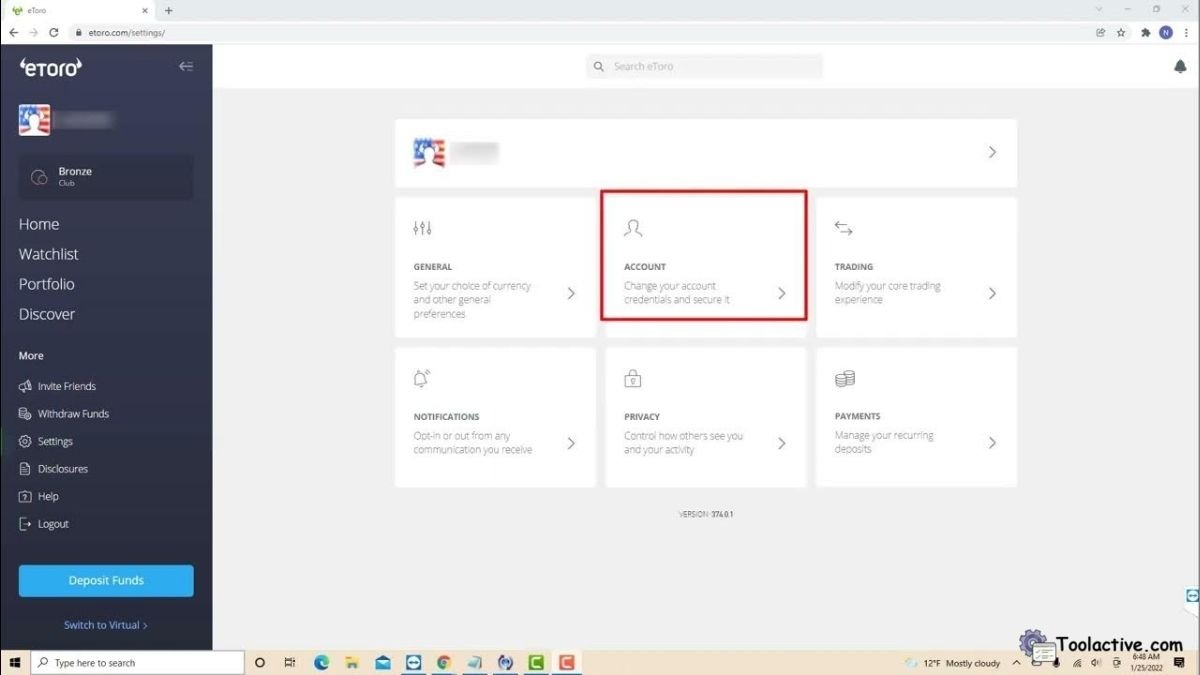The height and width of the screenshot is (675, 1200).
Task: Open profile card via right chevron
Action: (992, 152)
